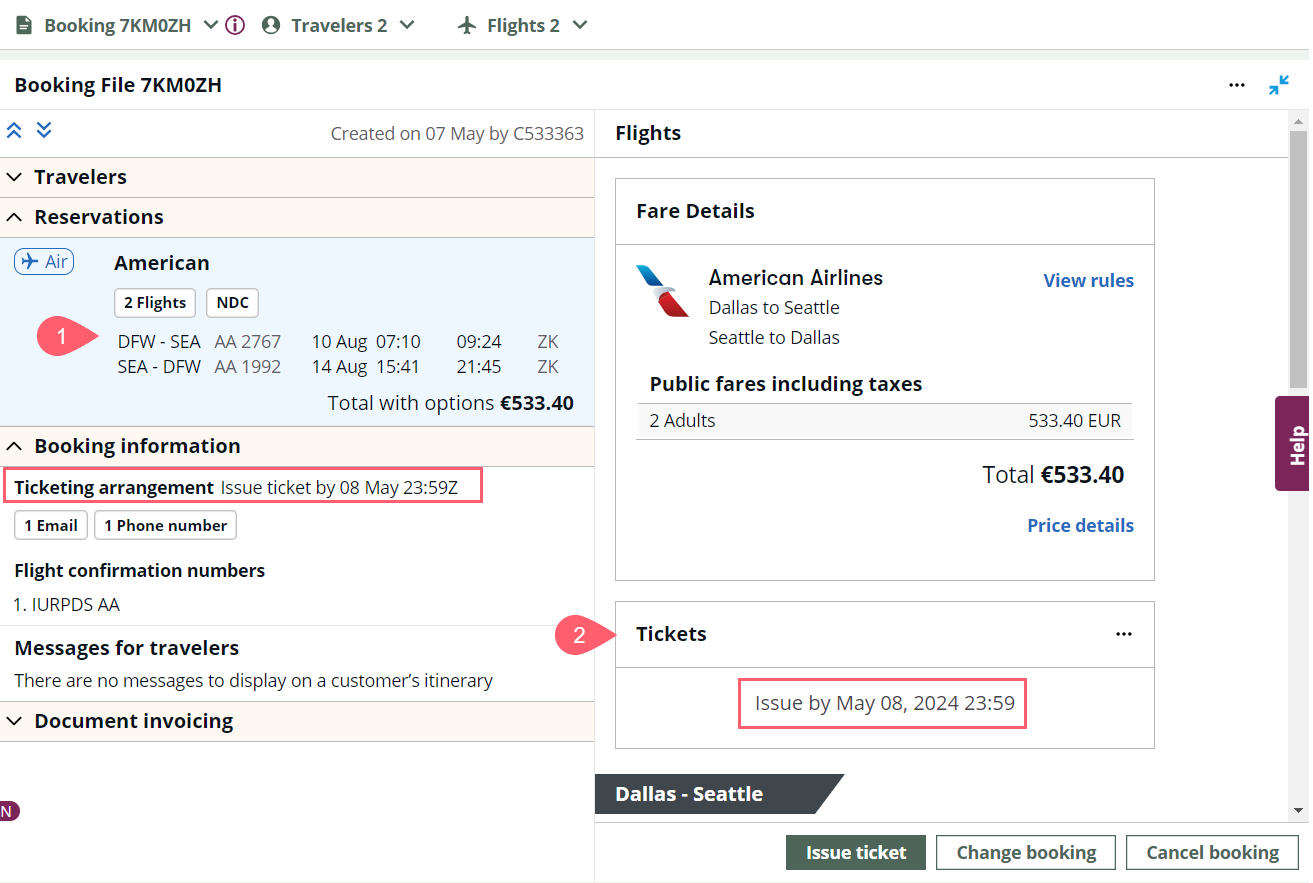
Task: Click flight number AA 1992
Action: click(248, 367)
